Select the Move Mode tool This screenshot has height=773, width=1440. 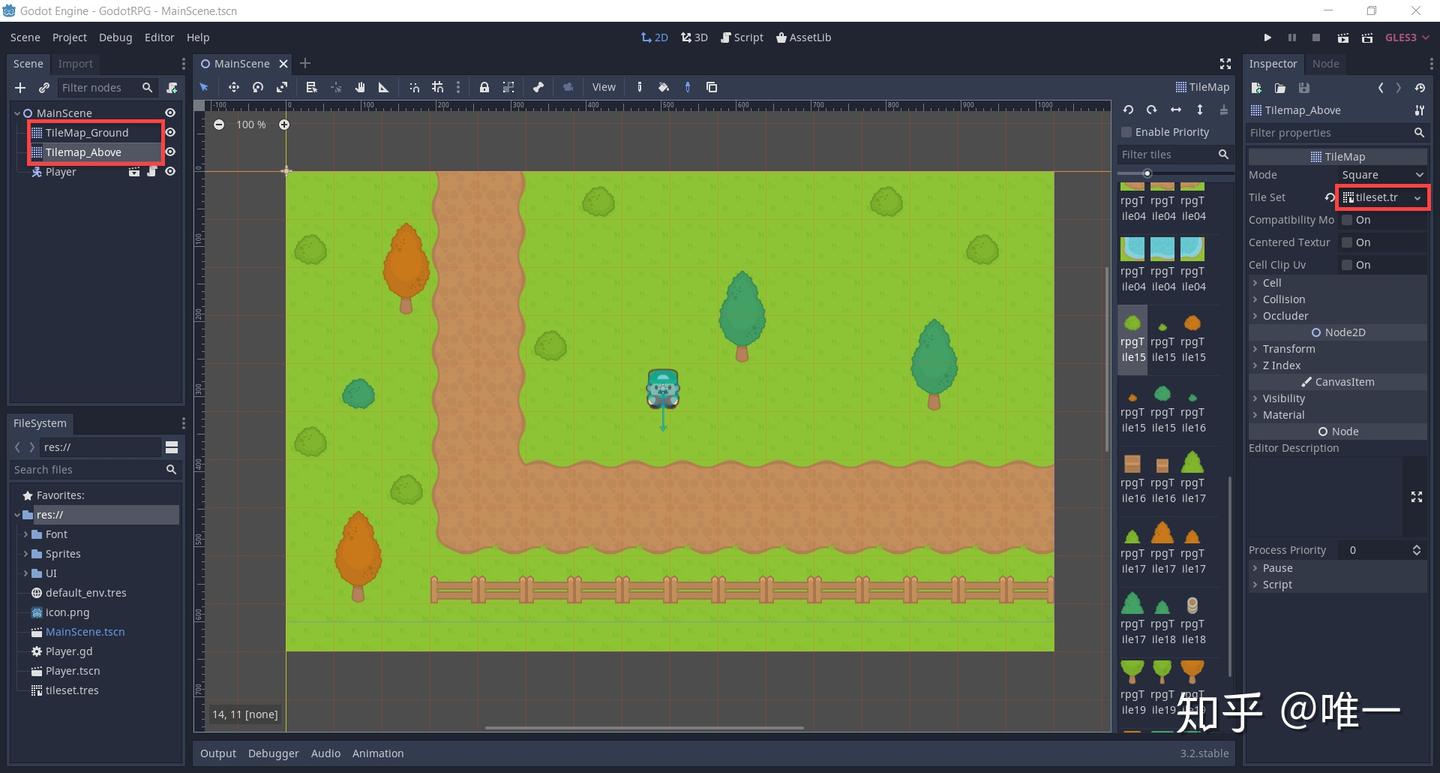234,87
